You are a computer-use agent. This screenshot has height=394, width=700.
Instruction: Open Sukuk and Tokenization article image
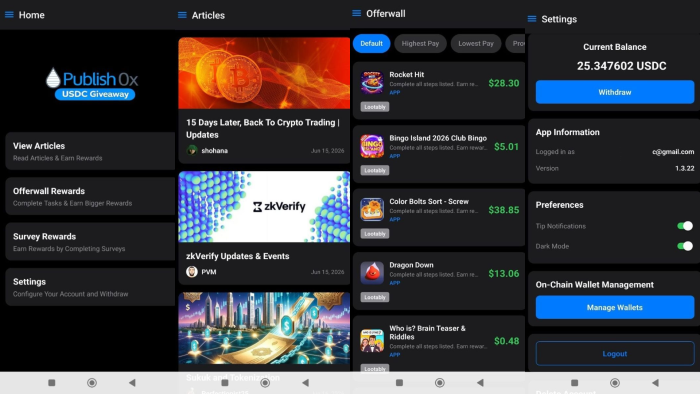pos(264,328)
